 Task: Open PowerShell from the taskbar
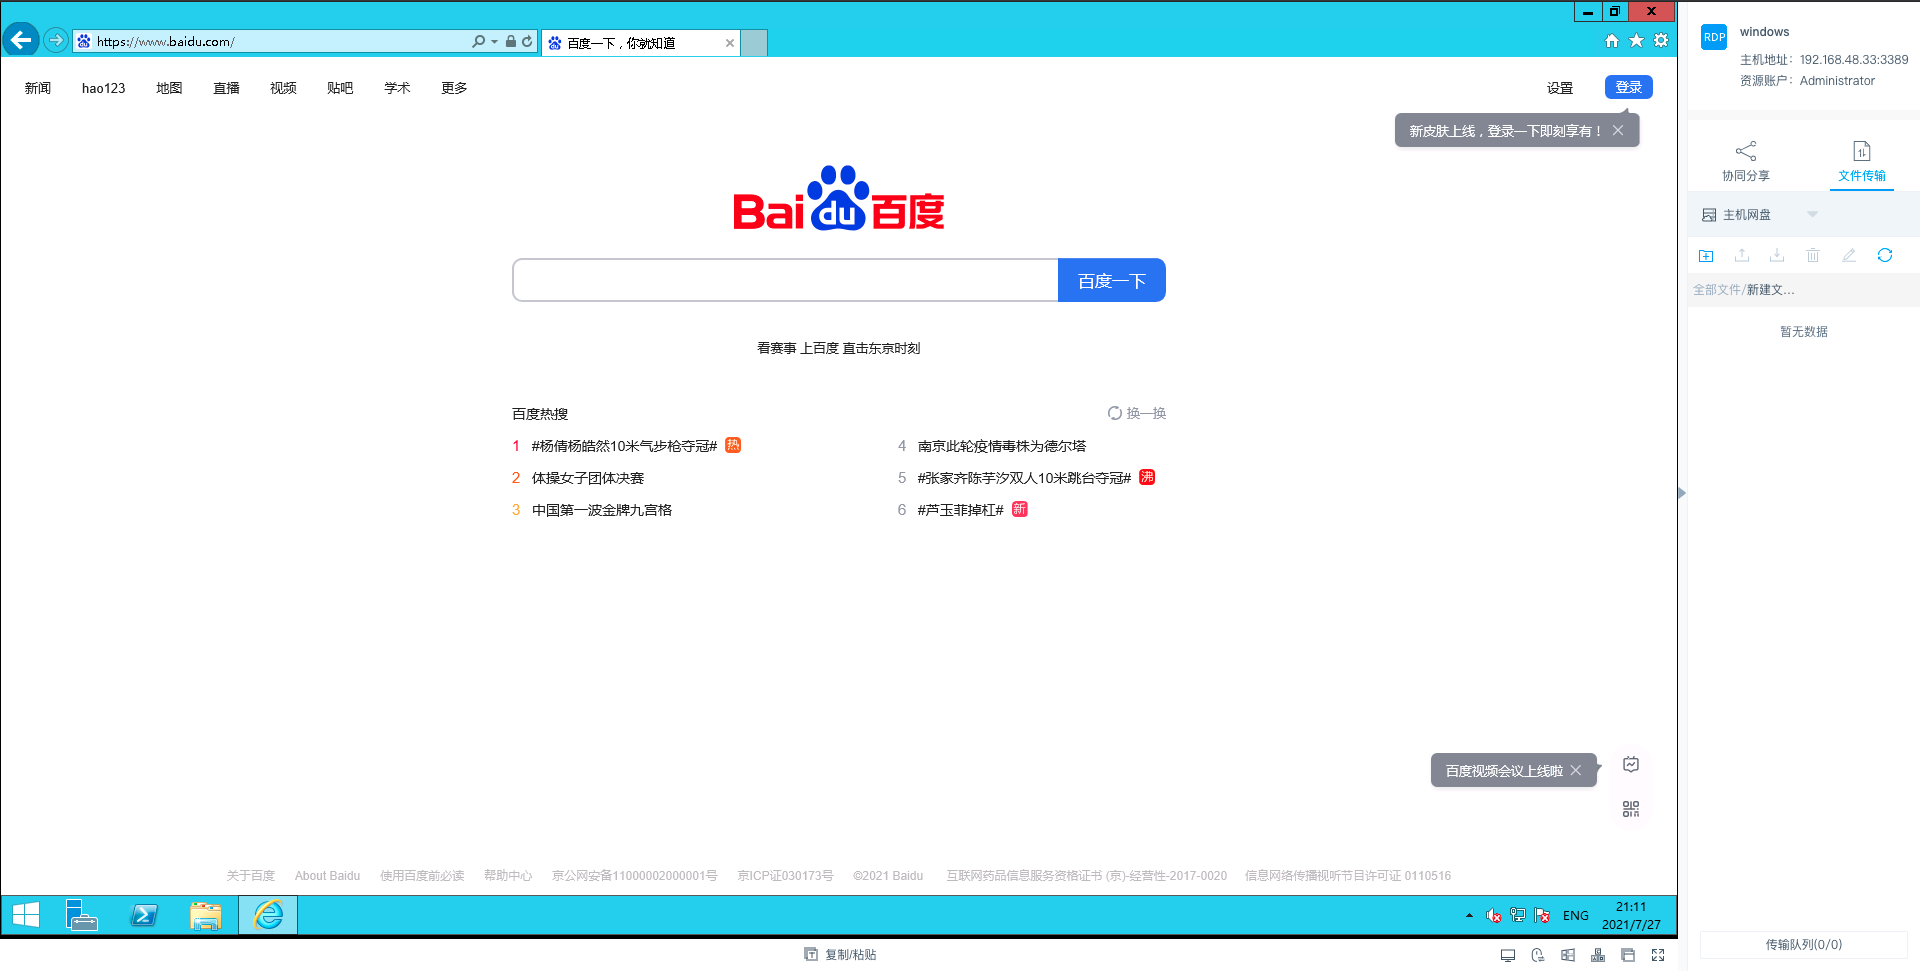point(144,915)
